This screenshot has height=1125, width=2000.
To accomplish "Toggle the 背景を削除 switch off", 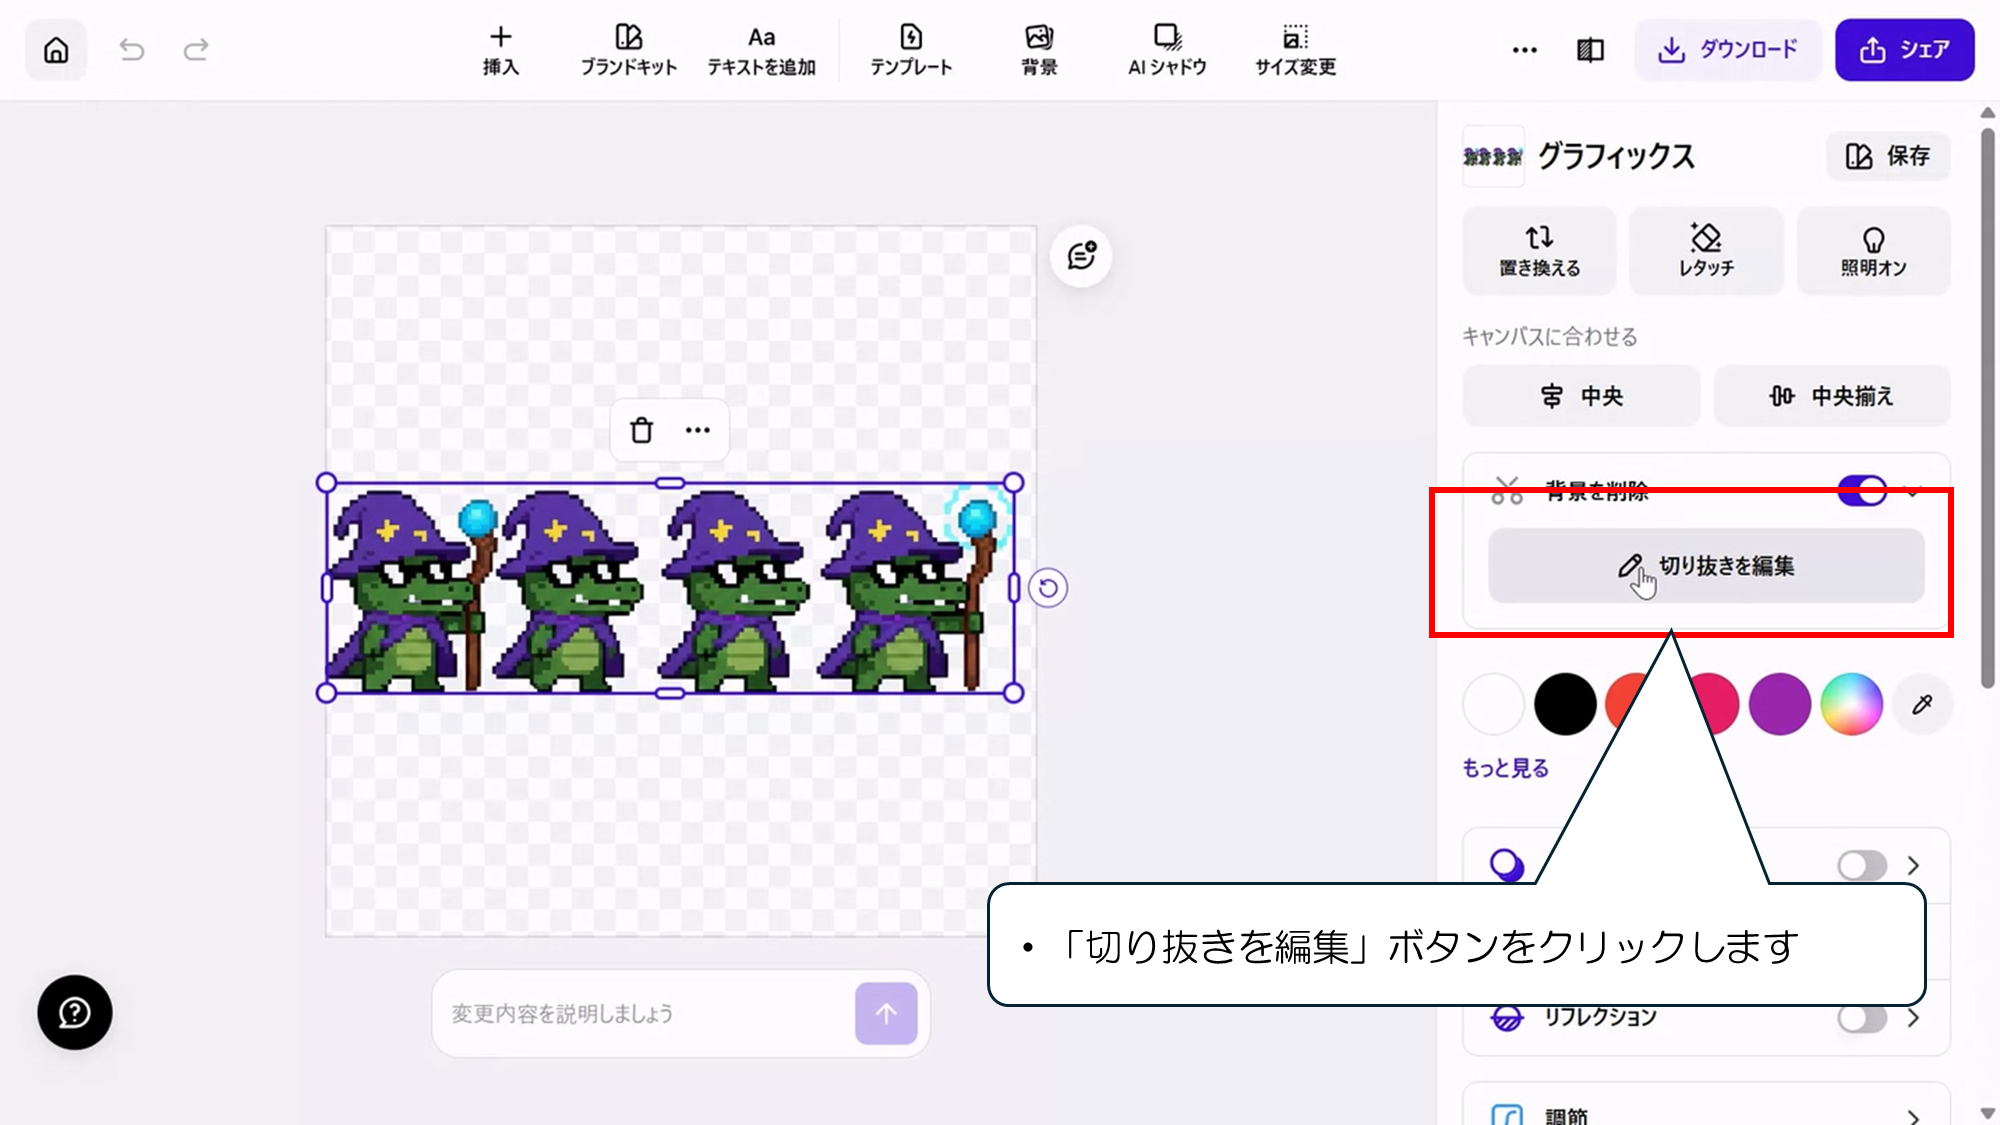I will click(x=1862, y=489).
